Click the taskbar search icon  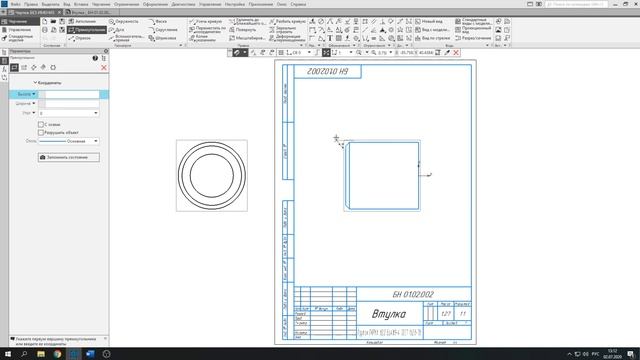(24, 354)
